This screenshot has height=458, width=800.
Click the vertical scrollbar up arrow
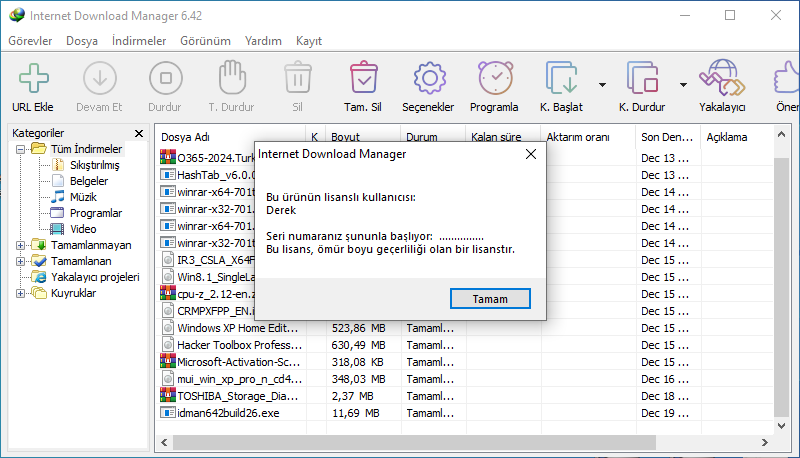(782, 135)
